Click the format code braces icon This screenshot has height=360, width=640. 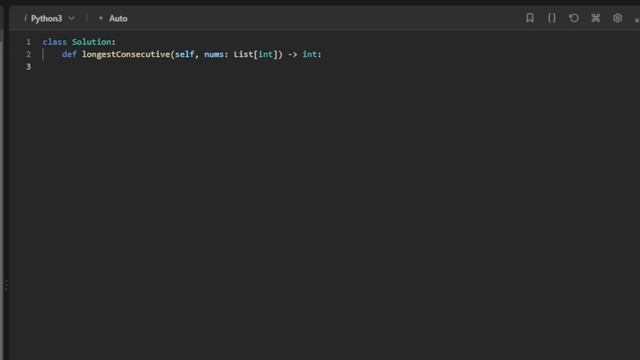click(552, 18)
